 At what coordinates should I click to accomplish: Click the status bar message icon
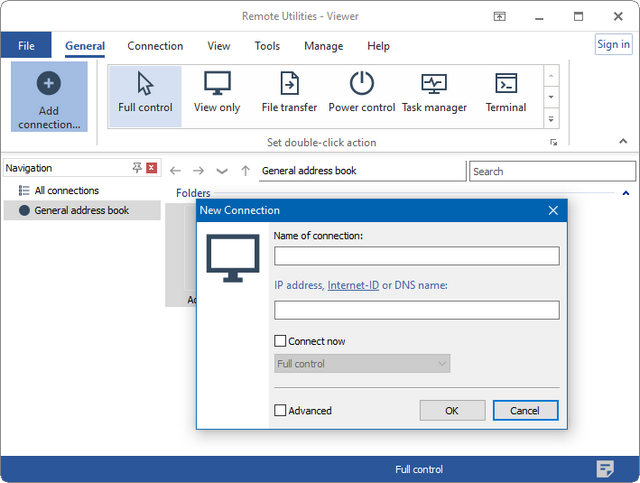click(605, 469)
